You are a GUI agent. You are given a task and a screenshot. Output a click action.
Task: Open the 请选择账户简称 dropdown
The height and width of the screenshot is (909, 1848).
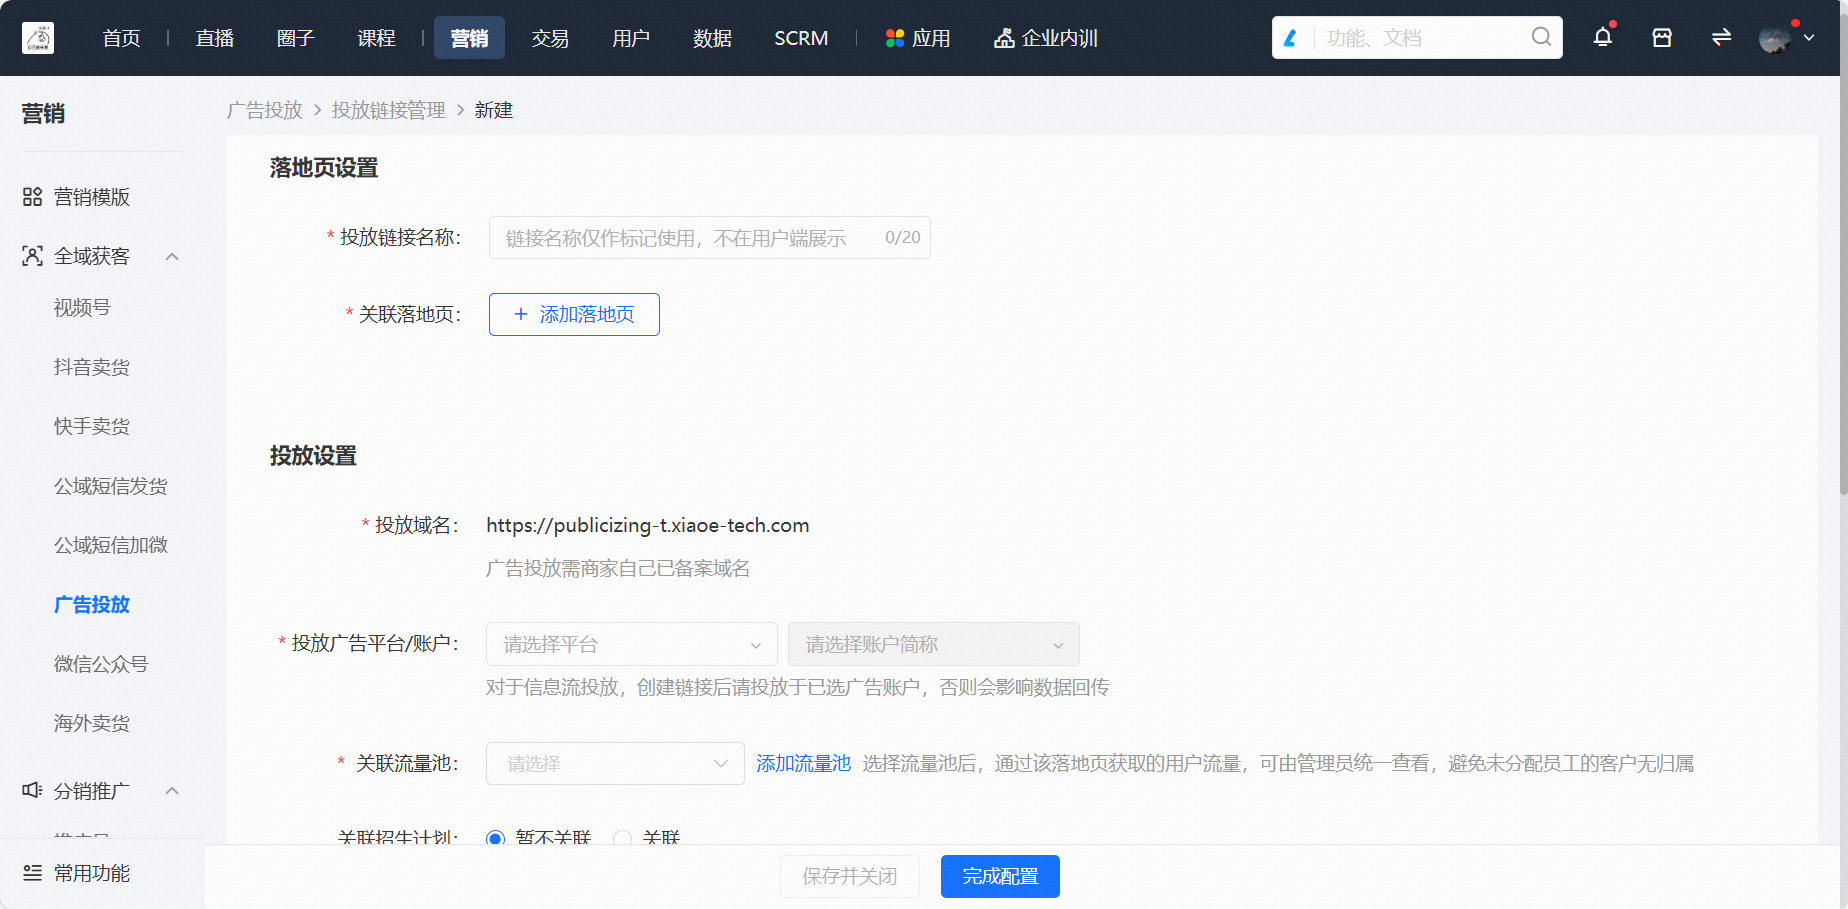pyautogui.click(x=934, y=644)
